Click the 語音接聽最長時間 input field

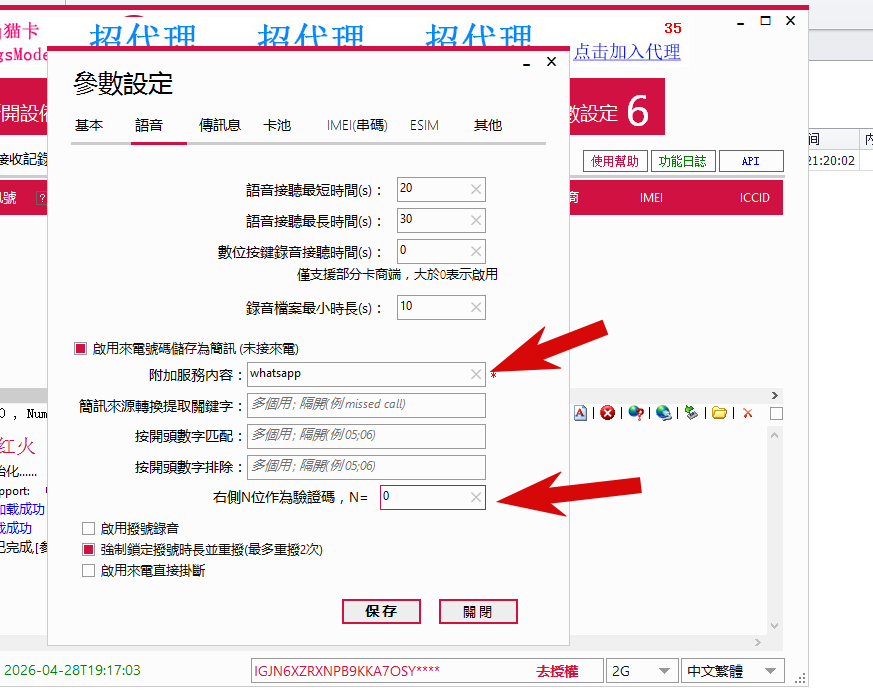click(x=441, y=220)
